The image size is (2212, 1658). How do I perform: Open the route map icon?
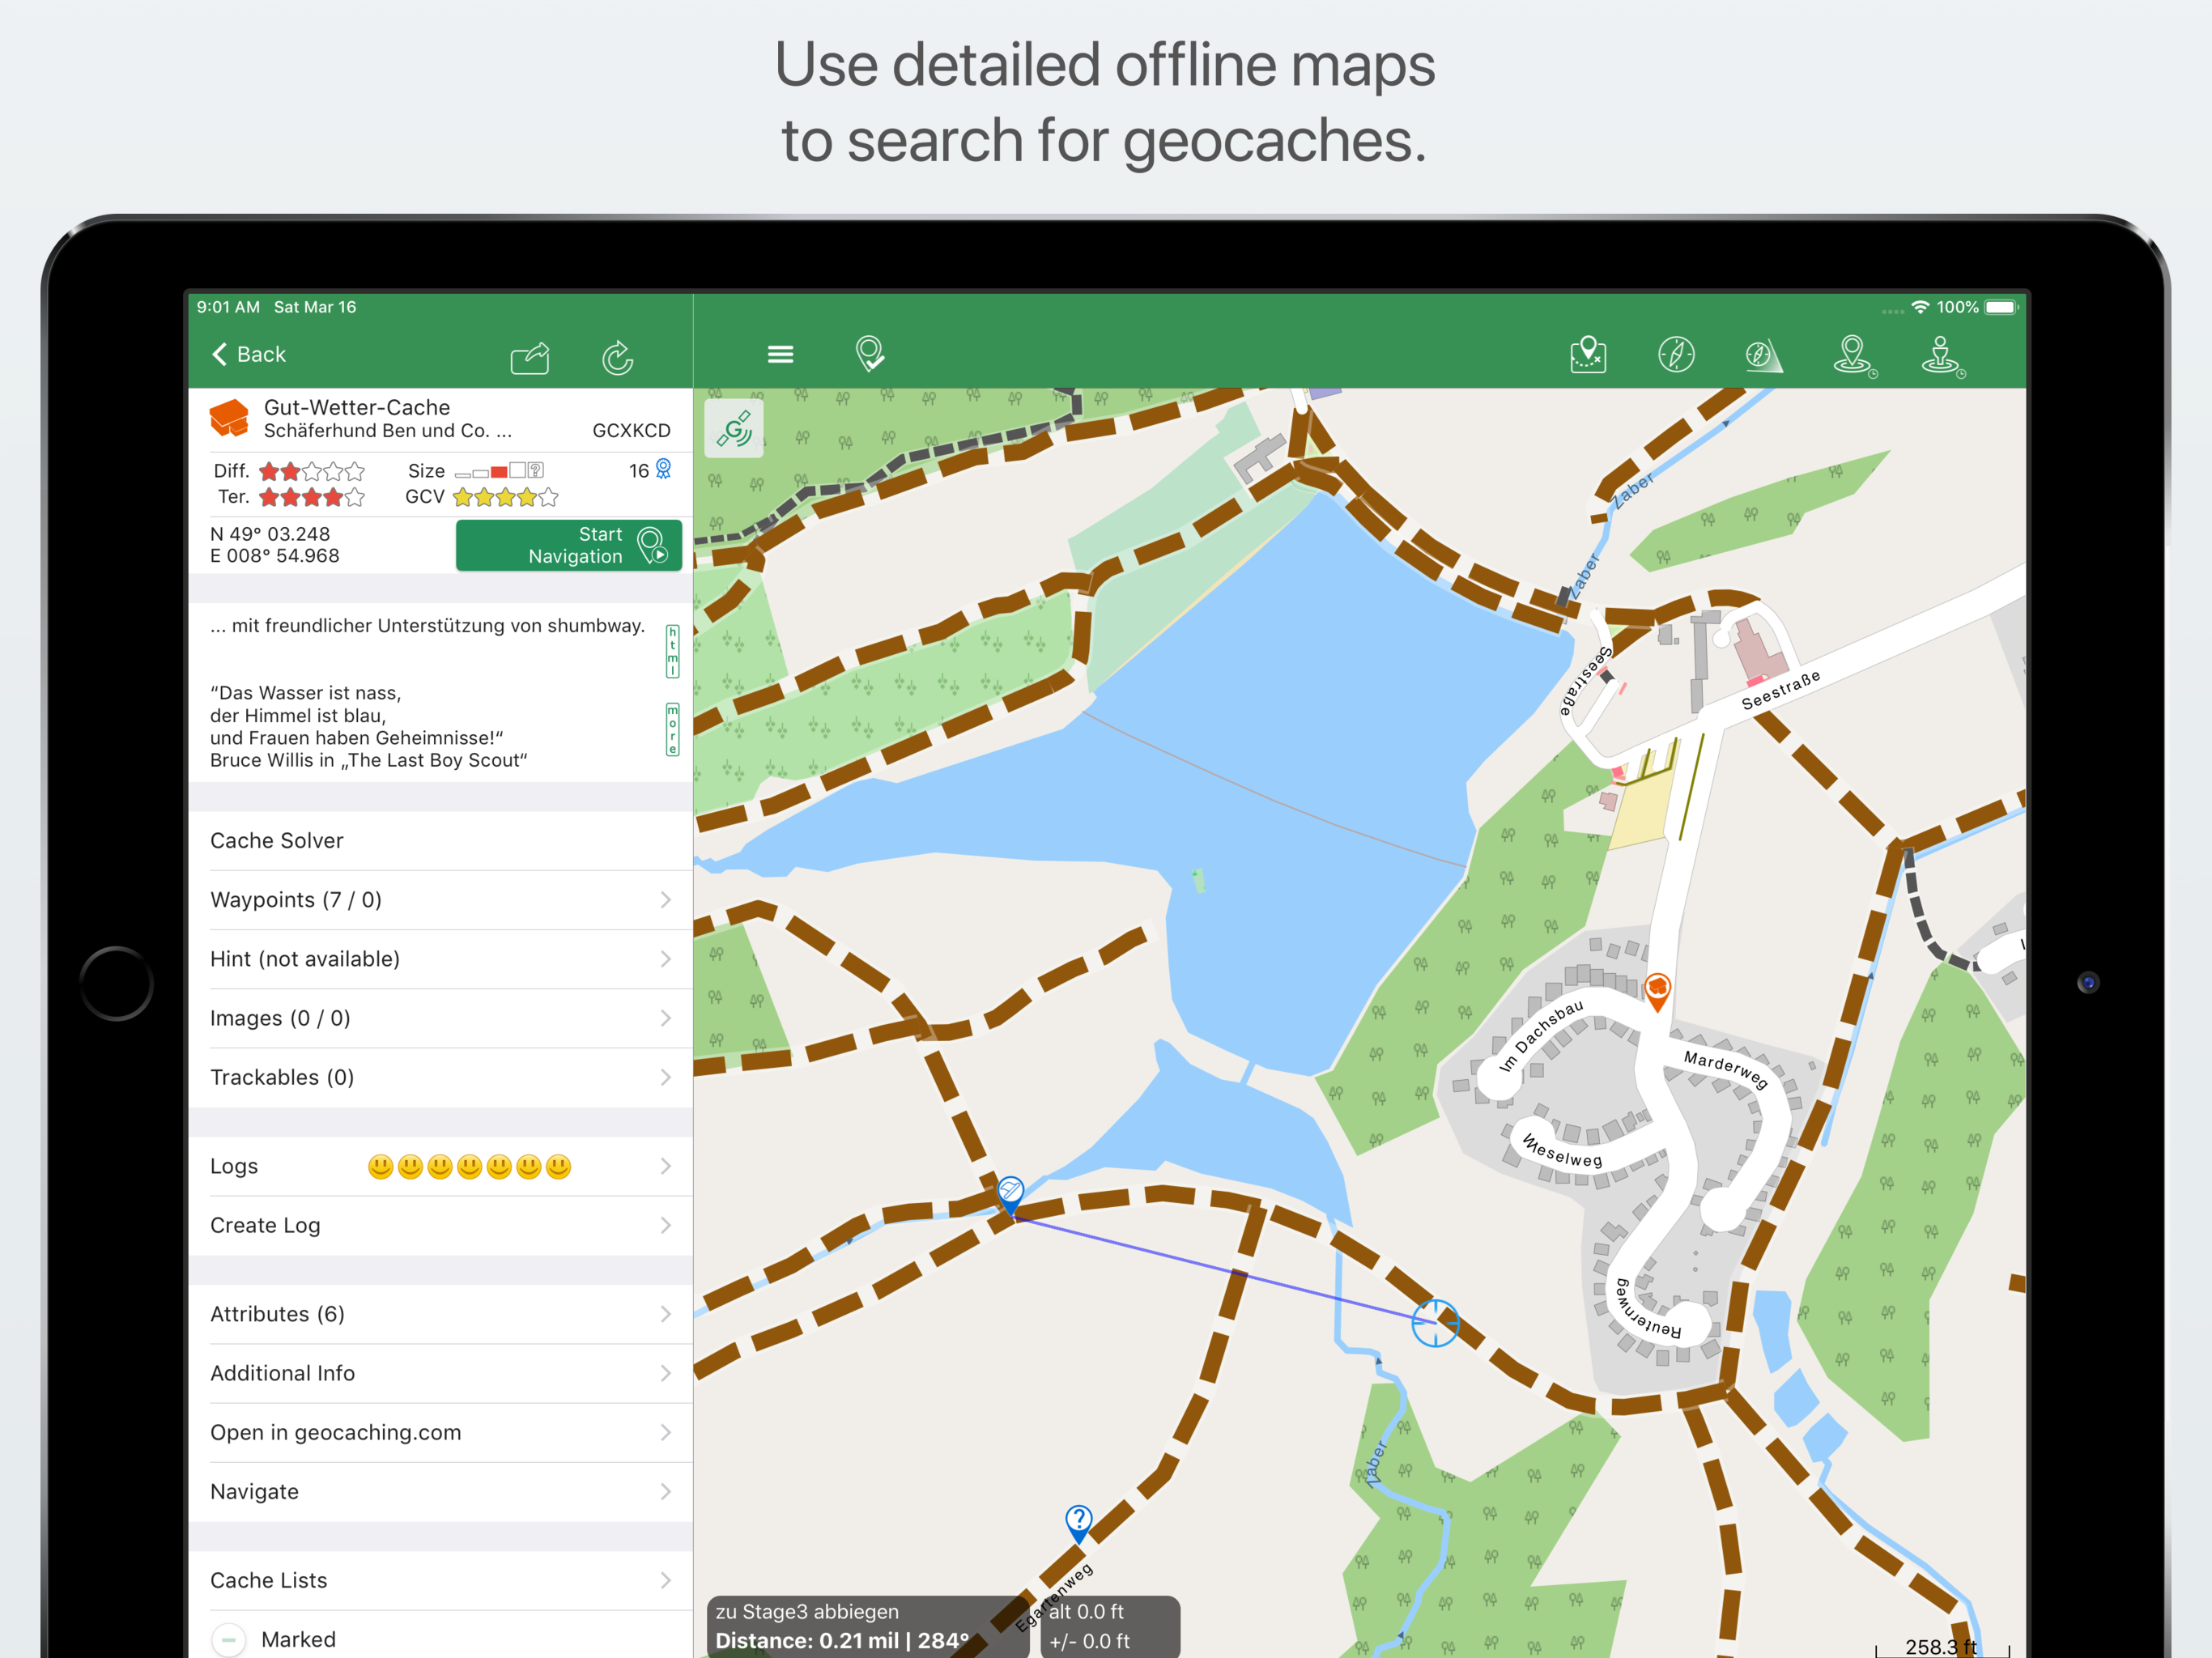(1588, 354)
